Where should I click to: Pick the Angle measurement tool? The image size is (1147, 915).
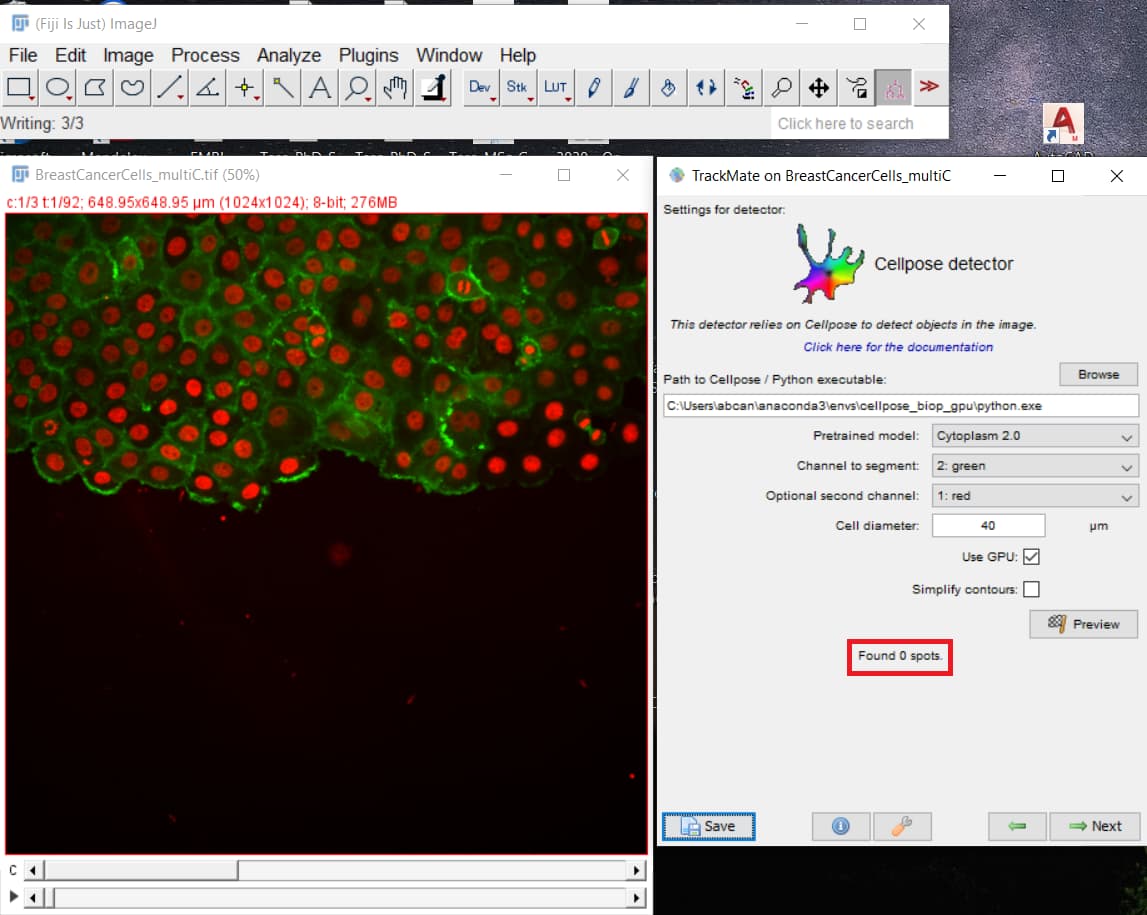click(206, 88)
